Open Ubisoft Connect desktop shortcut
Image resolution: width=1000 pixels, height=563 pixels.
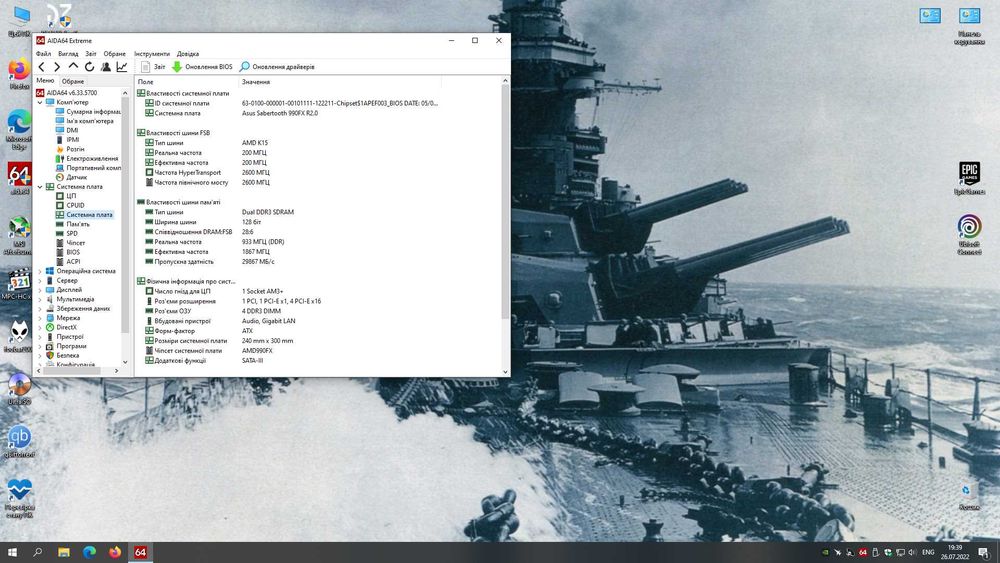[x=969, y=235]
